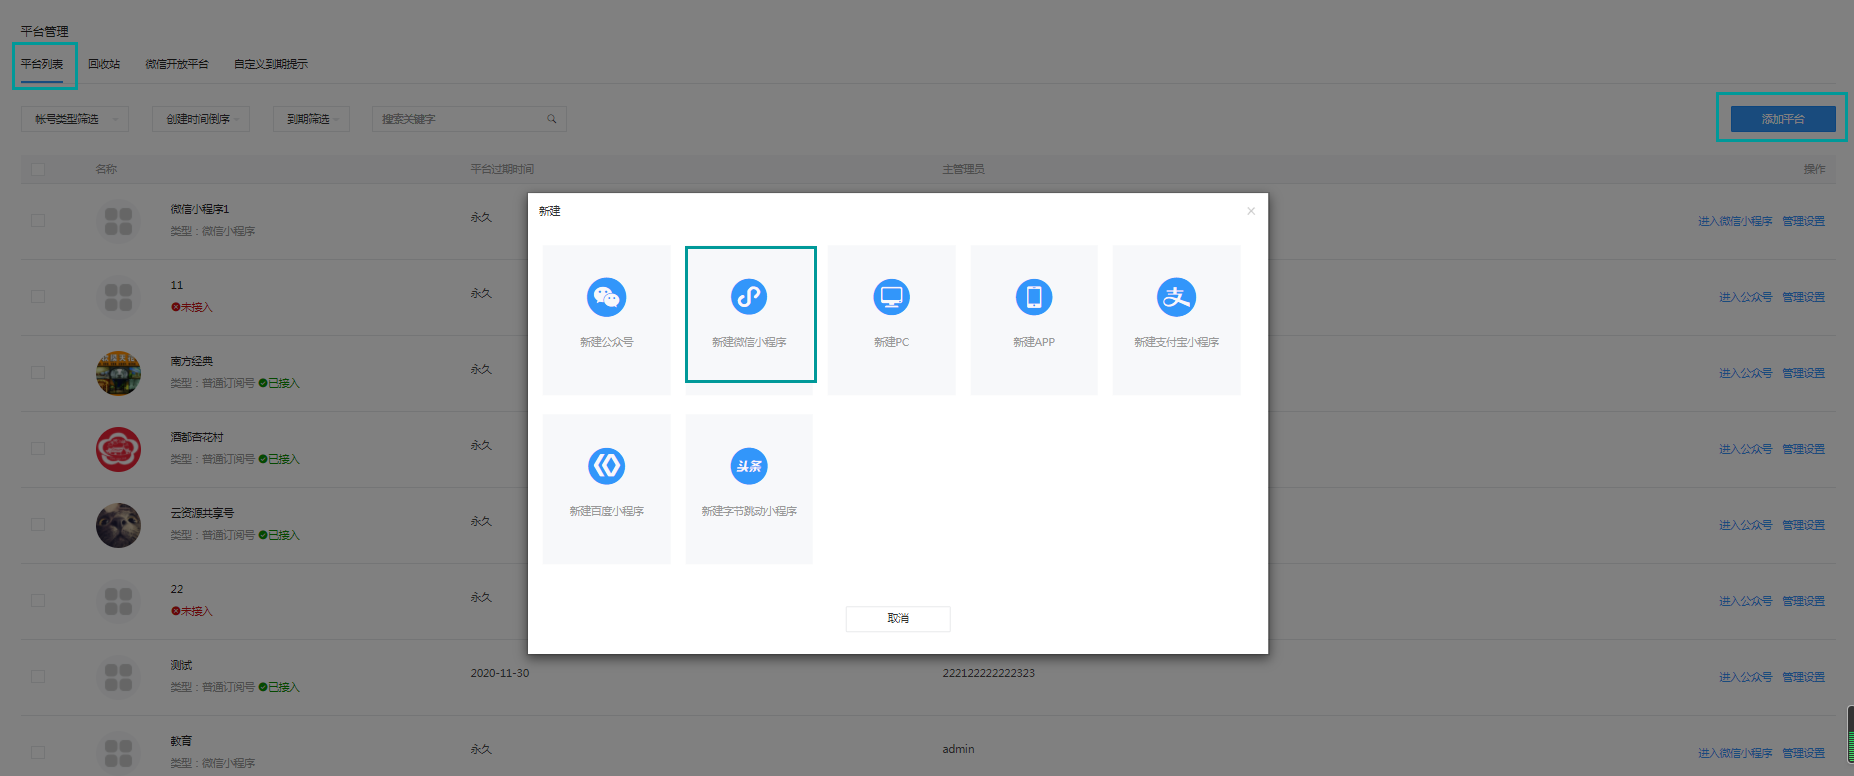This screenshot has width=1854, height=776.
Task: Click the 取消 button in dialog
Action: click(x=898, y=618)
